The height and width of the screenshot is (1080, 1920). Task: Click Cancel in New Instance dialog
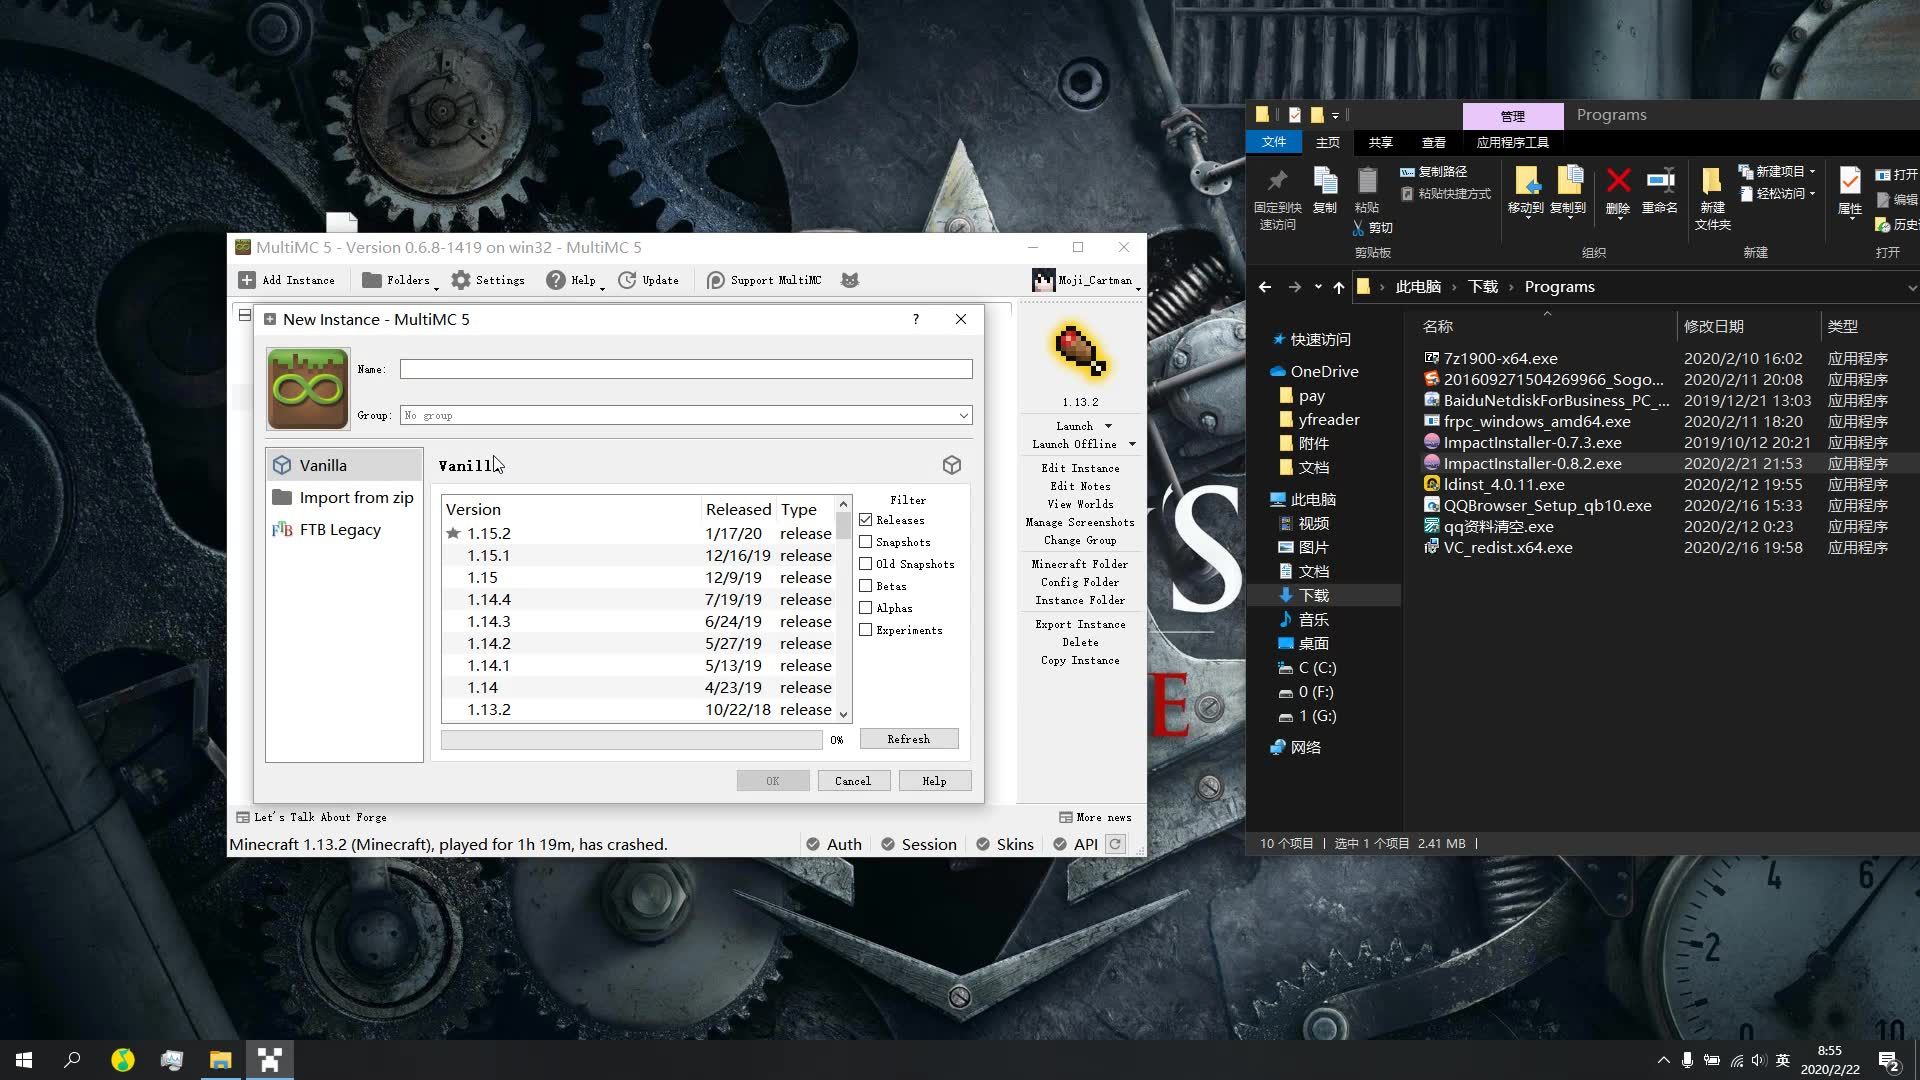(853, 781)
